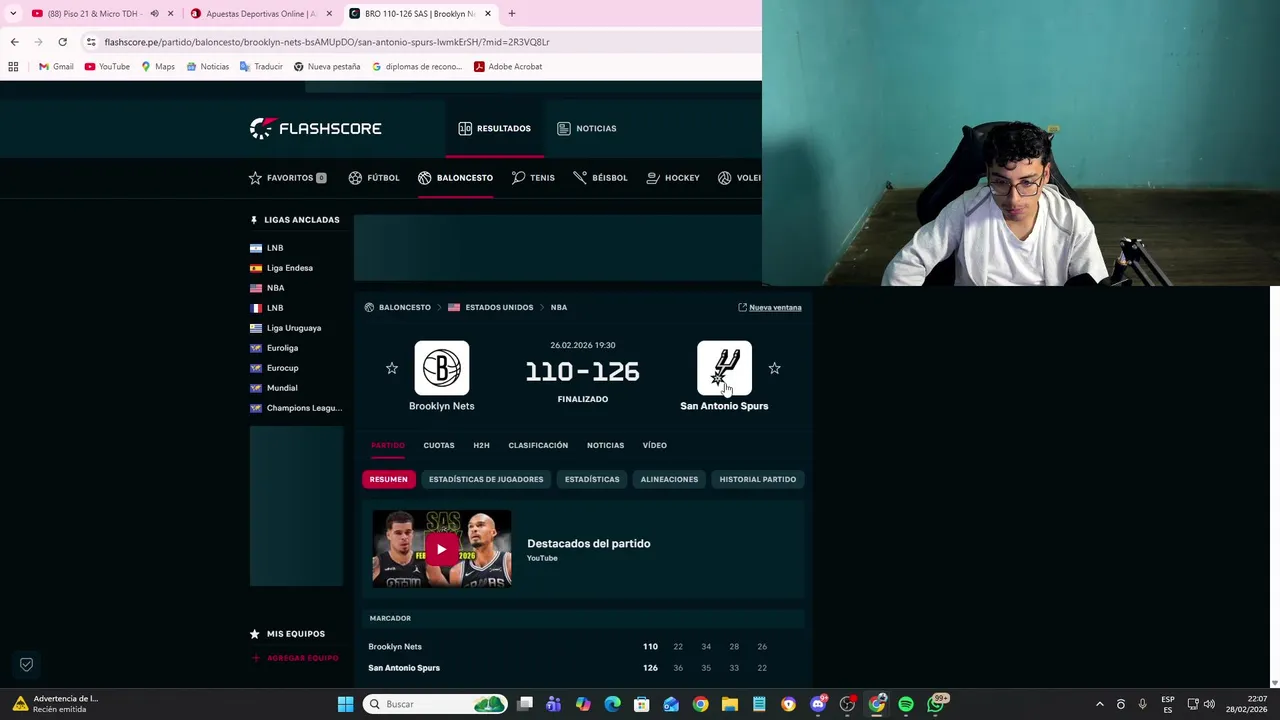Switch to H2H tab

(481, 445)
